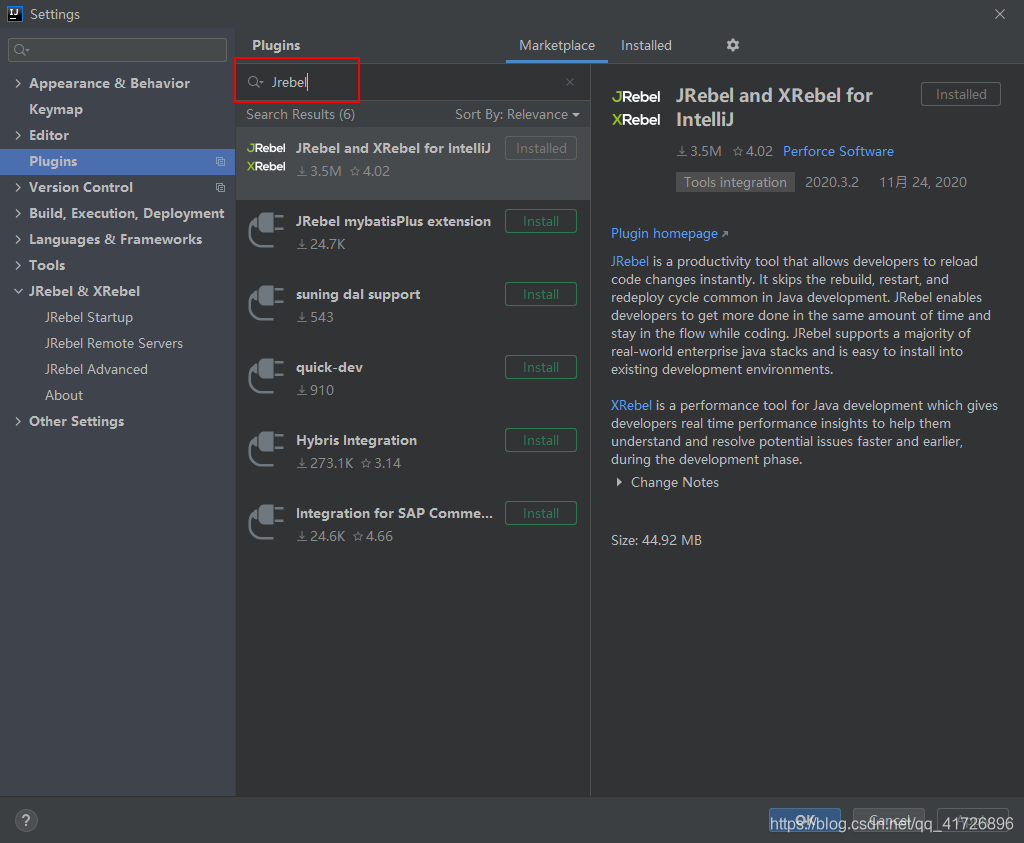Expand the Version Control chevron
Viewport: 1024px width, 843px height.
[x=18, y=187]
